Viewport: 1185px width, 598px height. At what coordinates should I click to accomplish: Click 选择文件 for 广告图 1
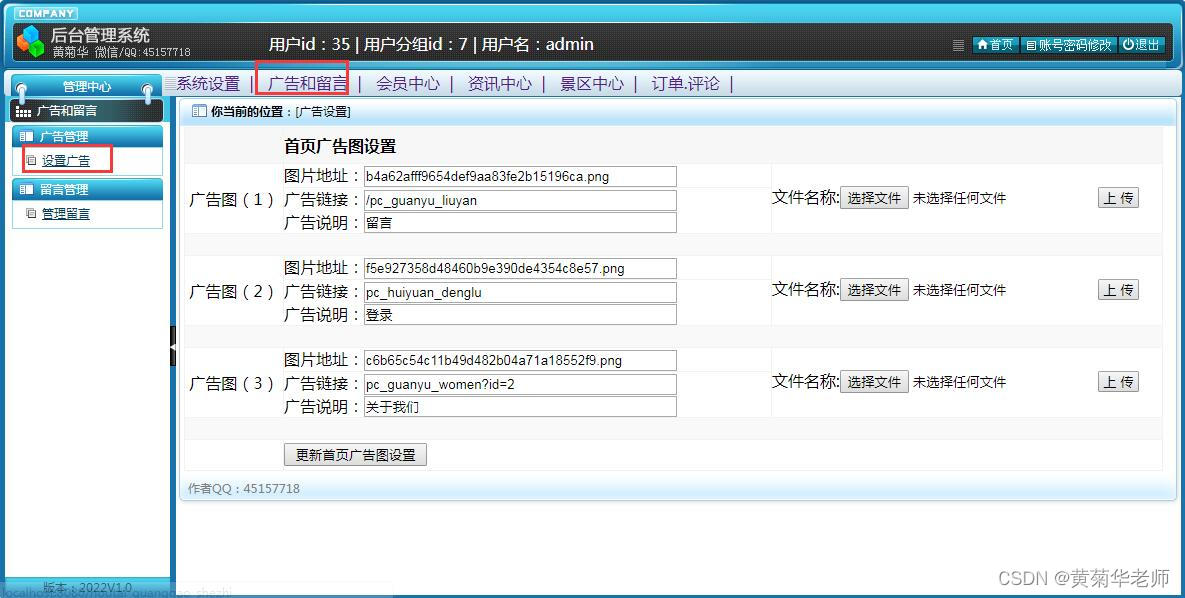click(874, 198)
